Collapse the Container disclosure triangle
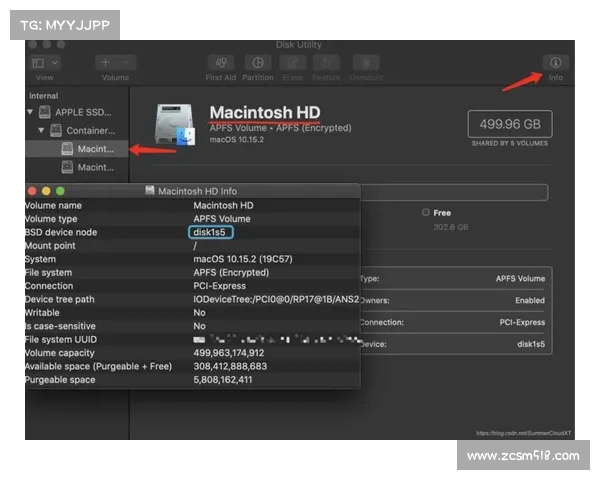This screenshot has width=600, height=480. [42, 130]
